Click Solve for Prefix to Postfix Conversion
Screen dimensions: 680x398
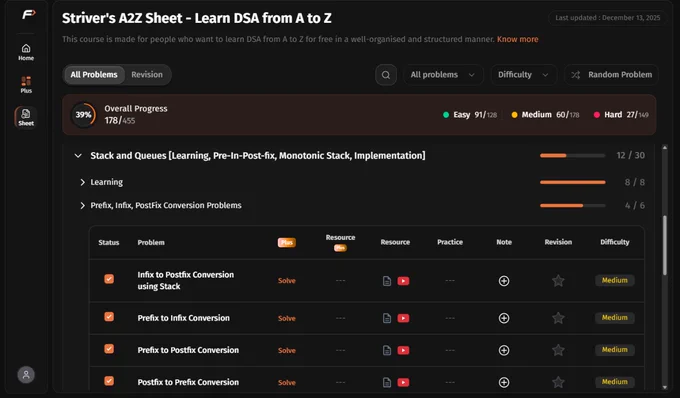tap(287, 350)
